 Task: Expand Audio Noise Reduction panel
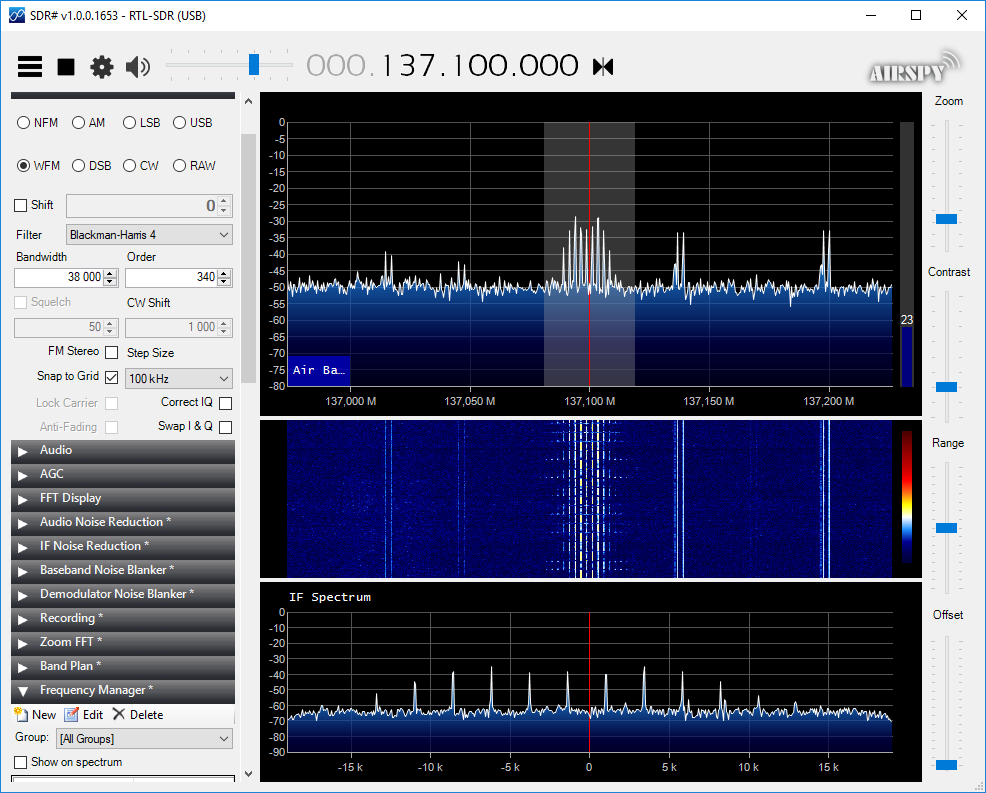click(x=123, y=523)
